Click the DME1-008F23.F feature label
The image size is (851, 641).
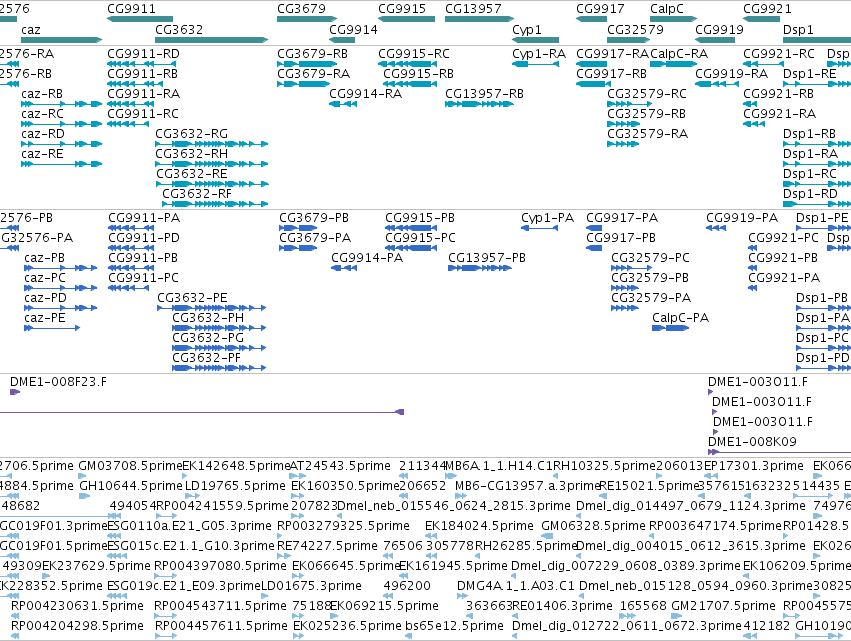[x=59, y=382]
